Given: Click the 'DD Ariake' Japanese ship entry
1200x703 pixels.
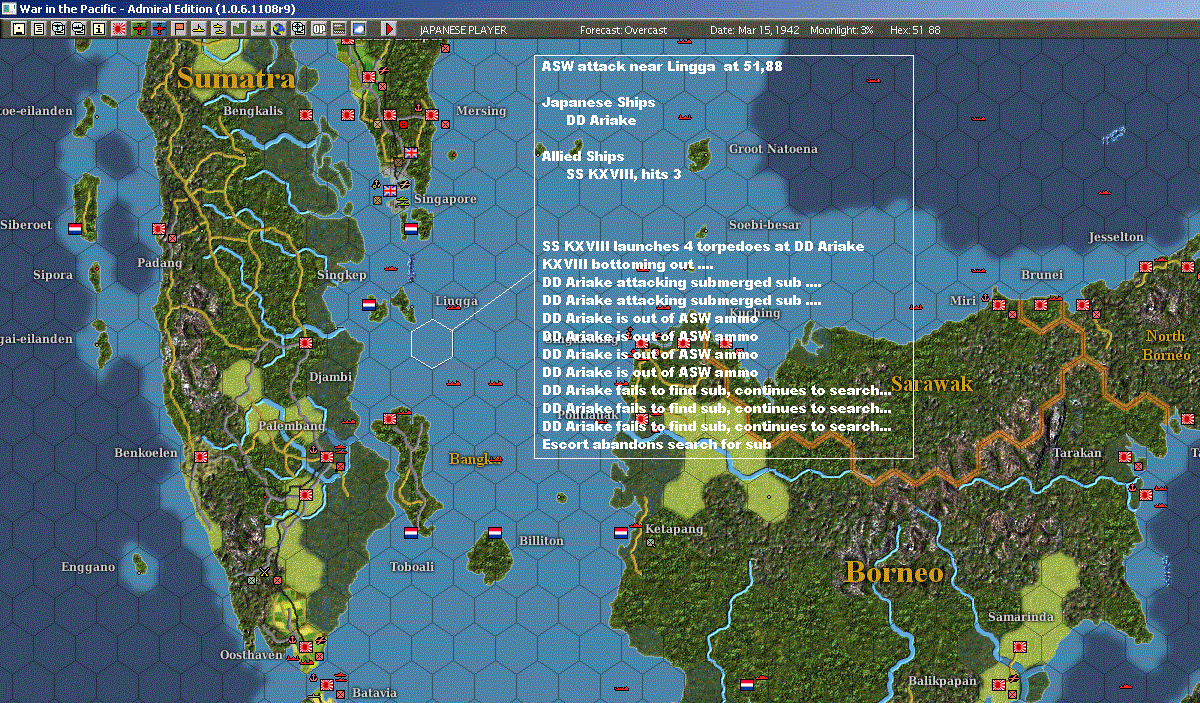Looking at the screenshot, I should [x=601, y=120].
